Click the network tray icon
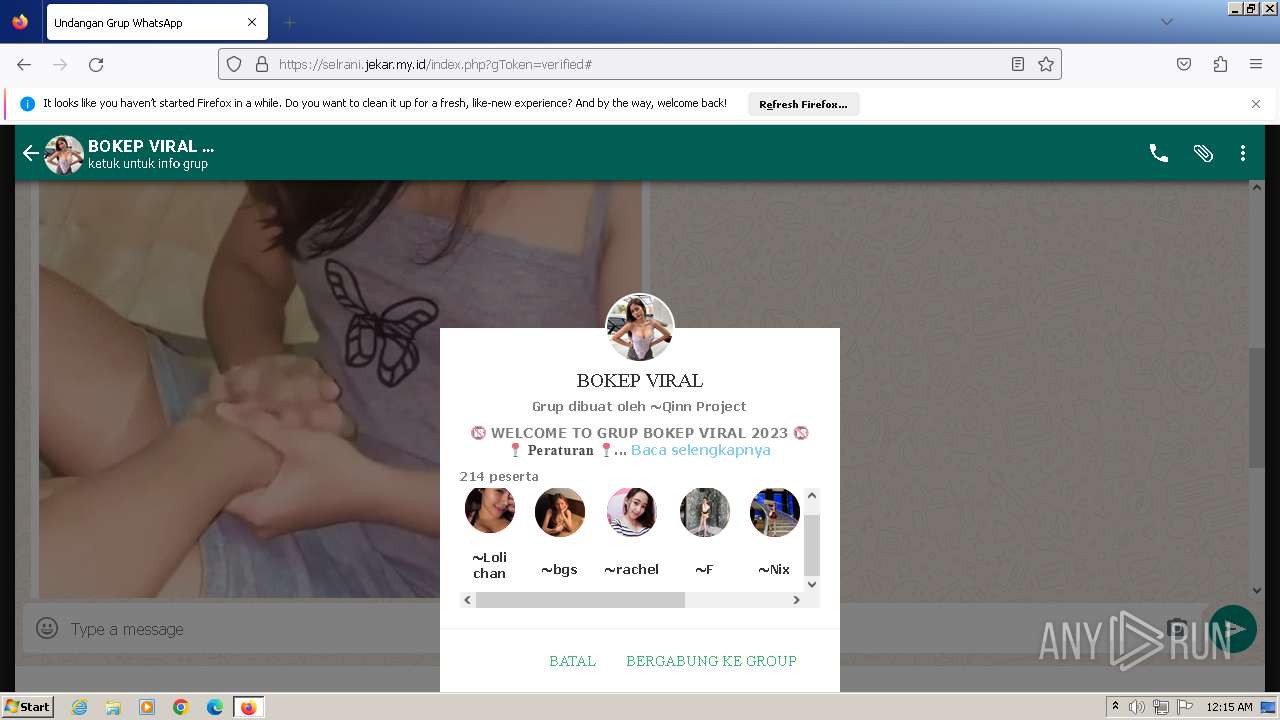The width and height of the screenshot is (1280, 720). pos(1160,707)
